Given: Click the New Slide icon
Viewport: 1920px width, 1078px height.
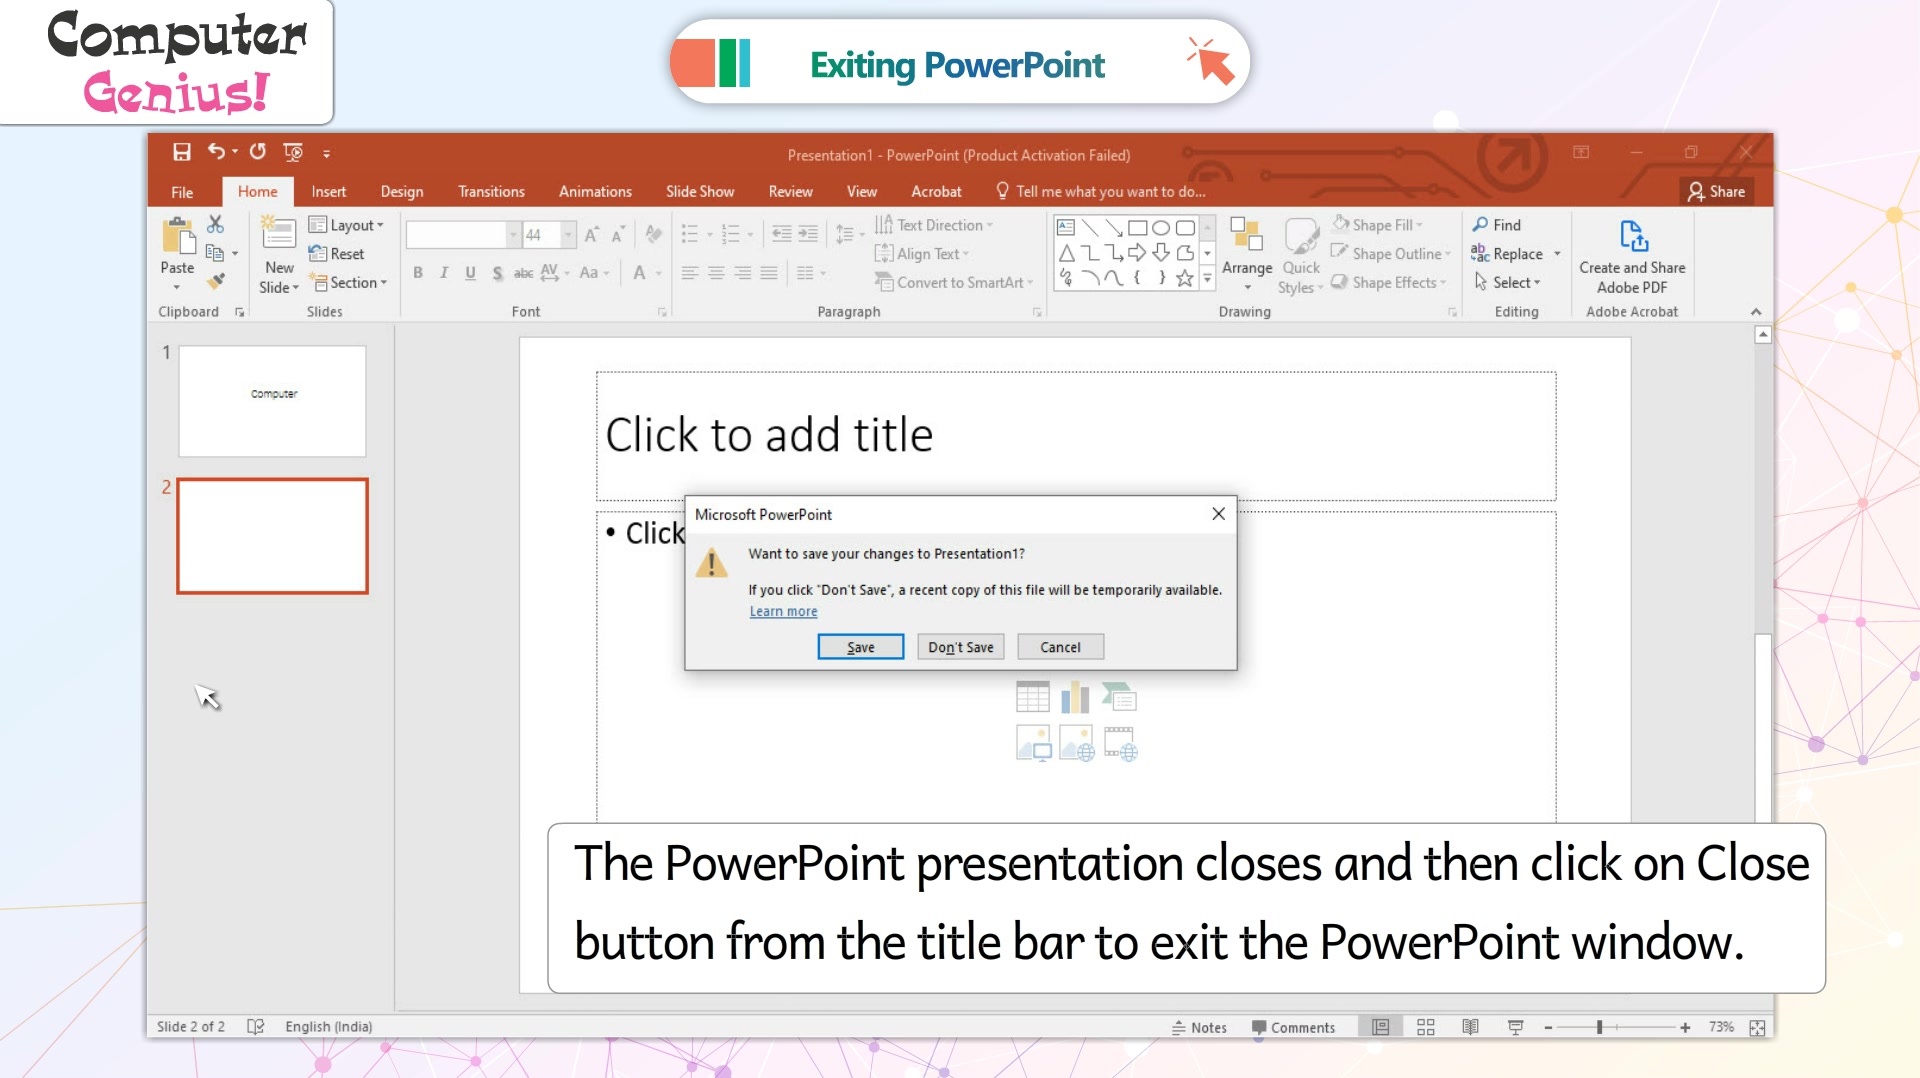Looking at the screenshot, I should pyautogui.click(x=278, y=234).
